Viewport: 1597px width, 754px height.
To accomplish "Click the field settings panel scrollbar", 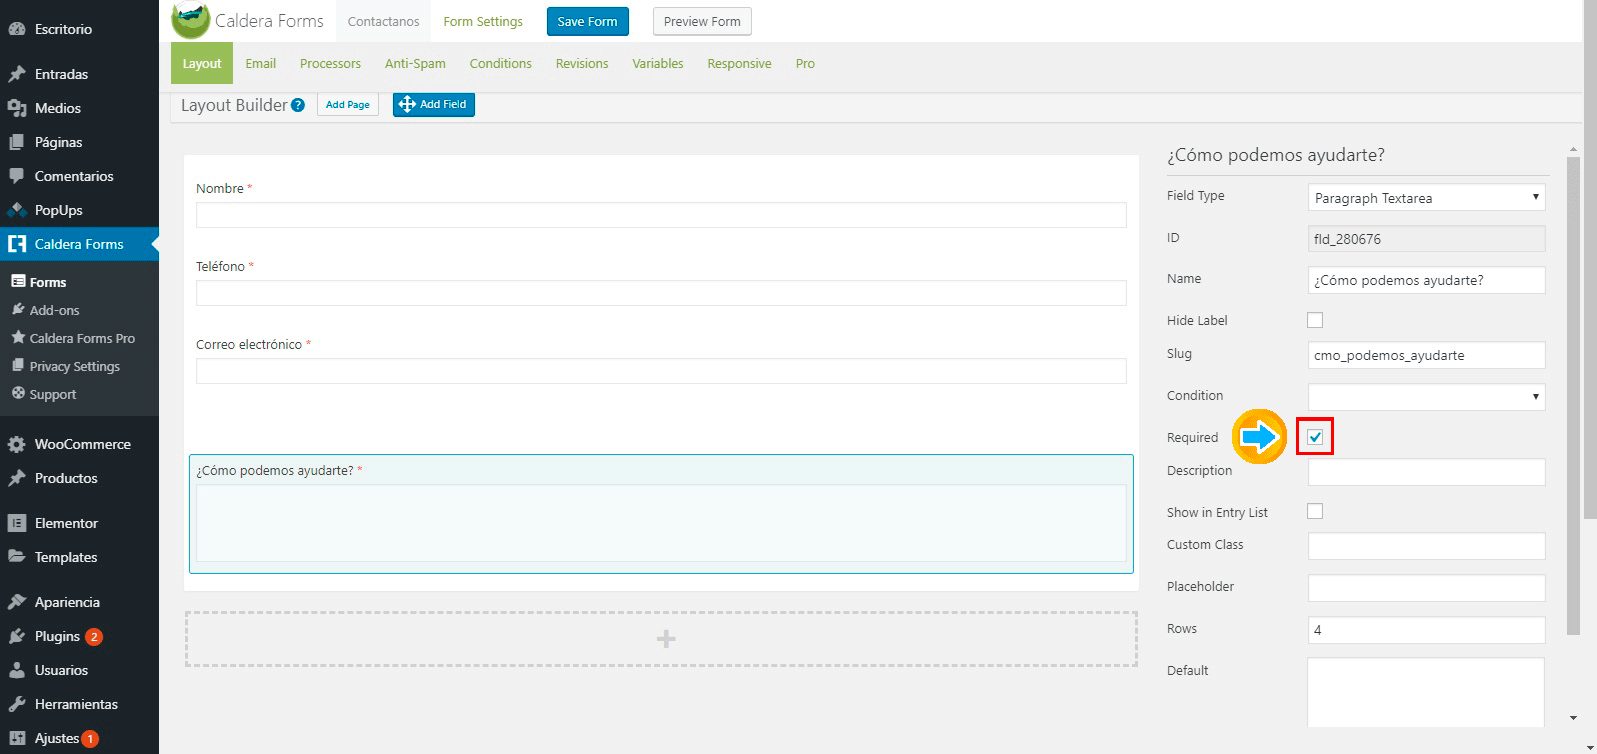I will (x=1573, y=400).
